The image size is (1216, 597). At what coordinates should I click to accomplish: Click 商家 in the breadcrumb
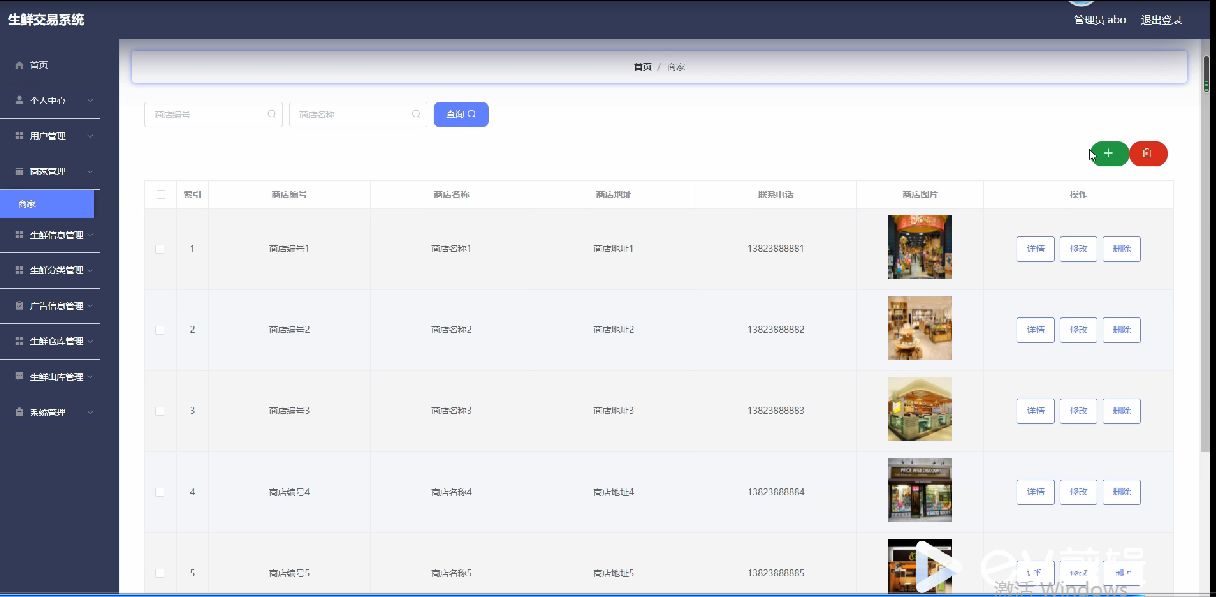pyautogui.click(x=677, y=67)
